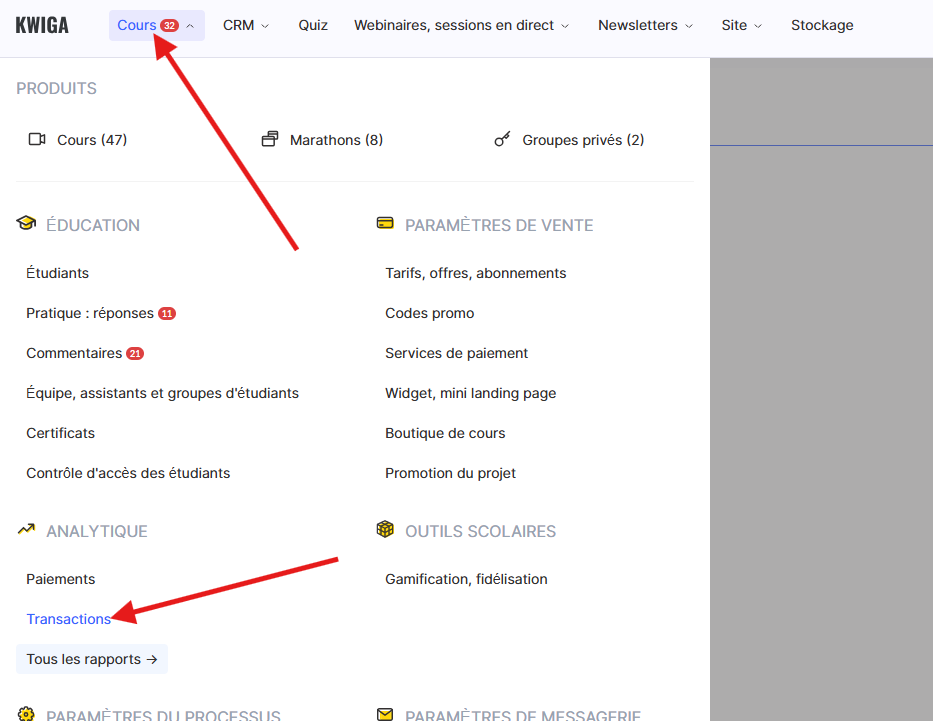Go to Stockage

point(822,26)
